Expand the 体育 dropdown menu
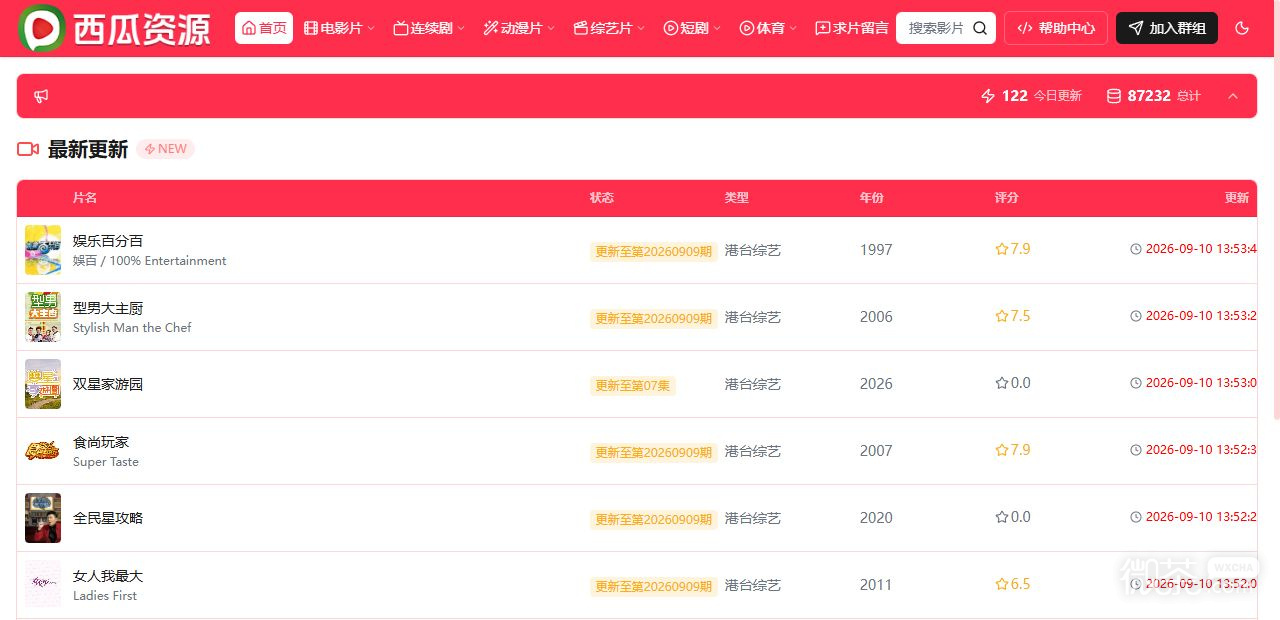The width and height of the screenshot is (1280, 620). (x=768, y=28)
